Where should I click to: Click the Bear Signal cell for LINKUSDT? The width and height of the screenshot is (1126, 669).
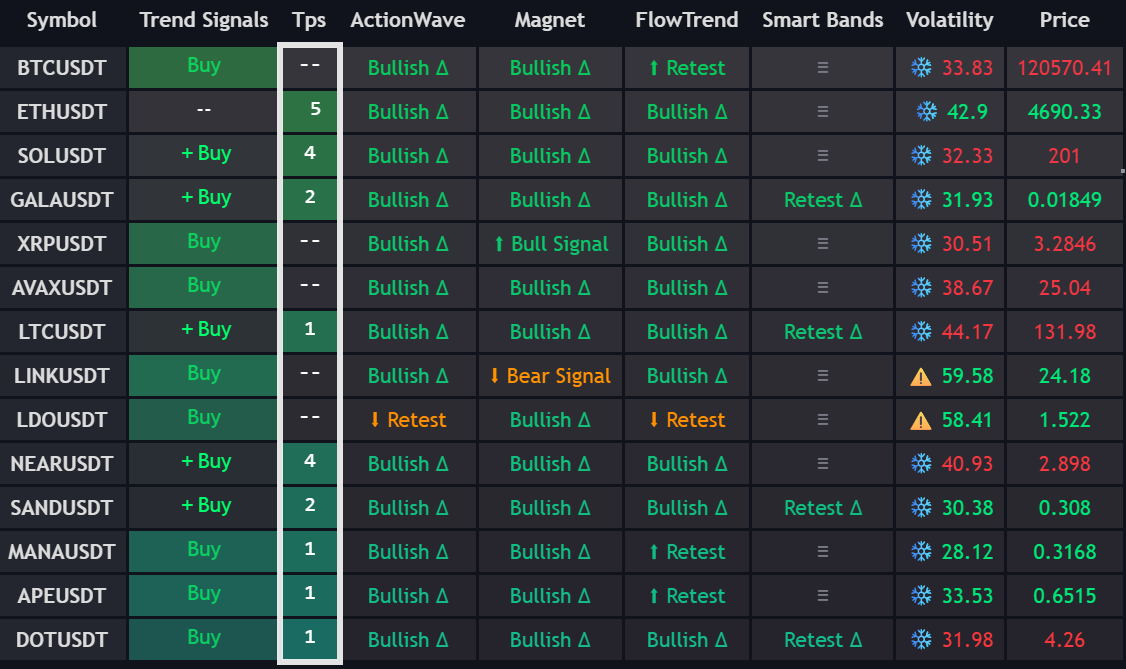(549, 376)
